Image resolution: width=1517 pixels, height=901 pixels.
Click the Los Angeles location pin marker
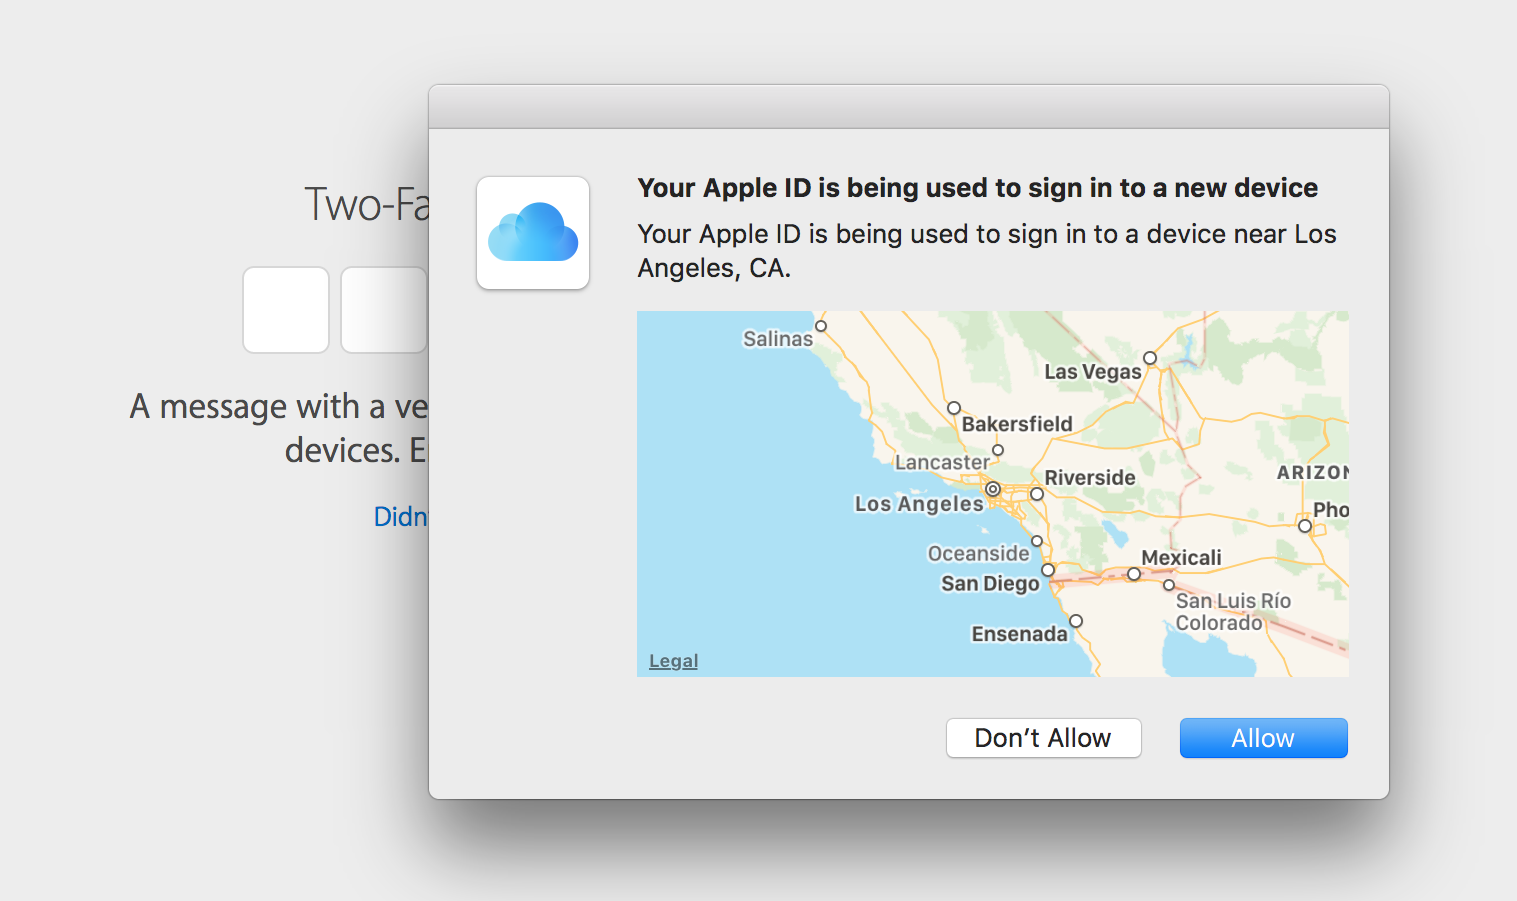[992, 489]
